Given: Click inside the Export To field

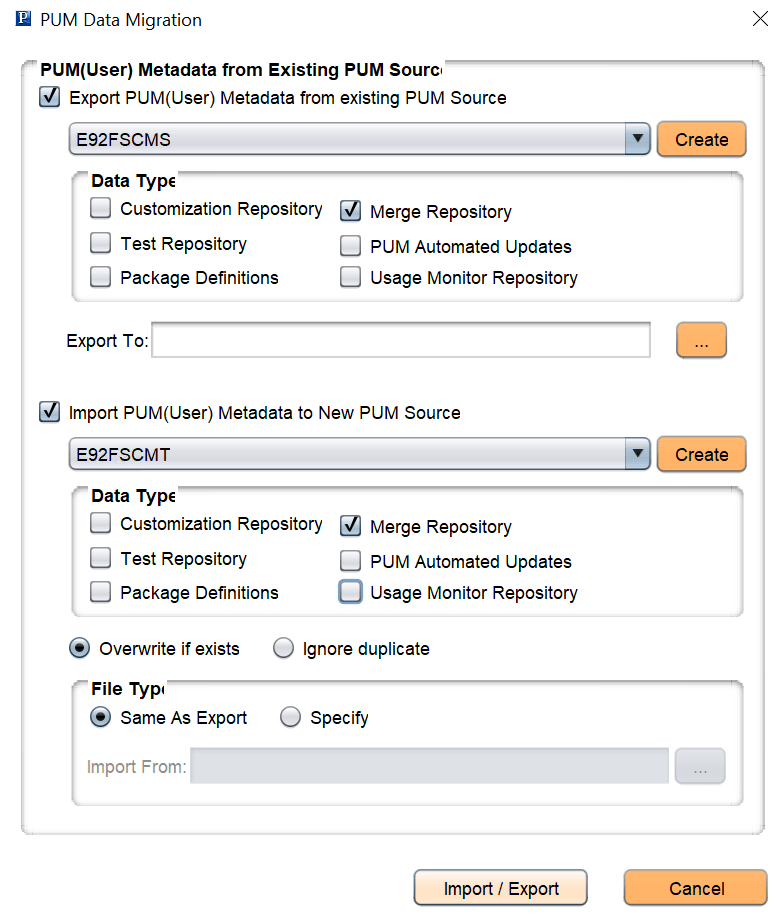Looking at the screenshot, I should coord(400,340).
